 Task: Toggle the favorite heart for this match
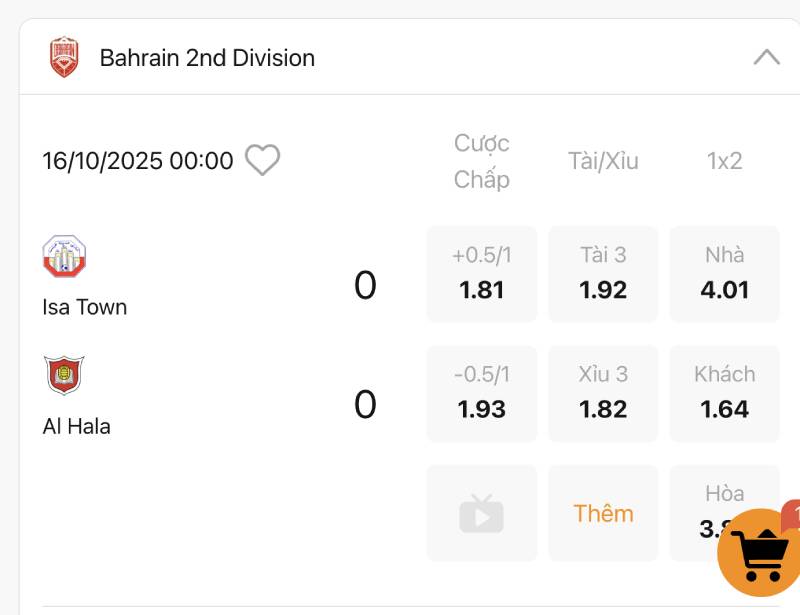point(263,160)
